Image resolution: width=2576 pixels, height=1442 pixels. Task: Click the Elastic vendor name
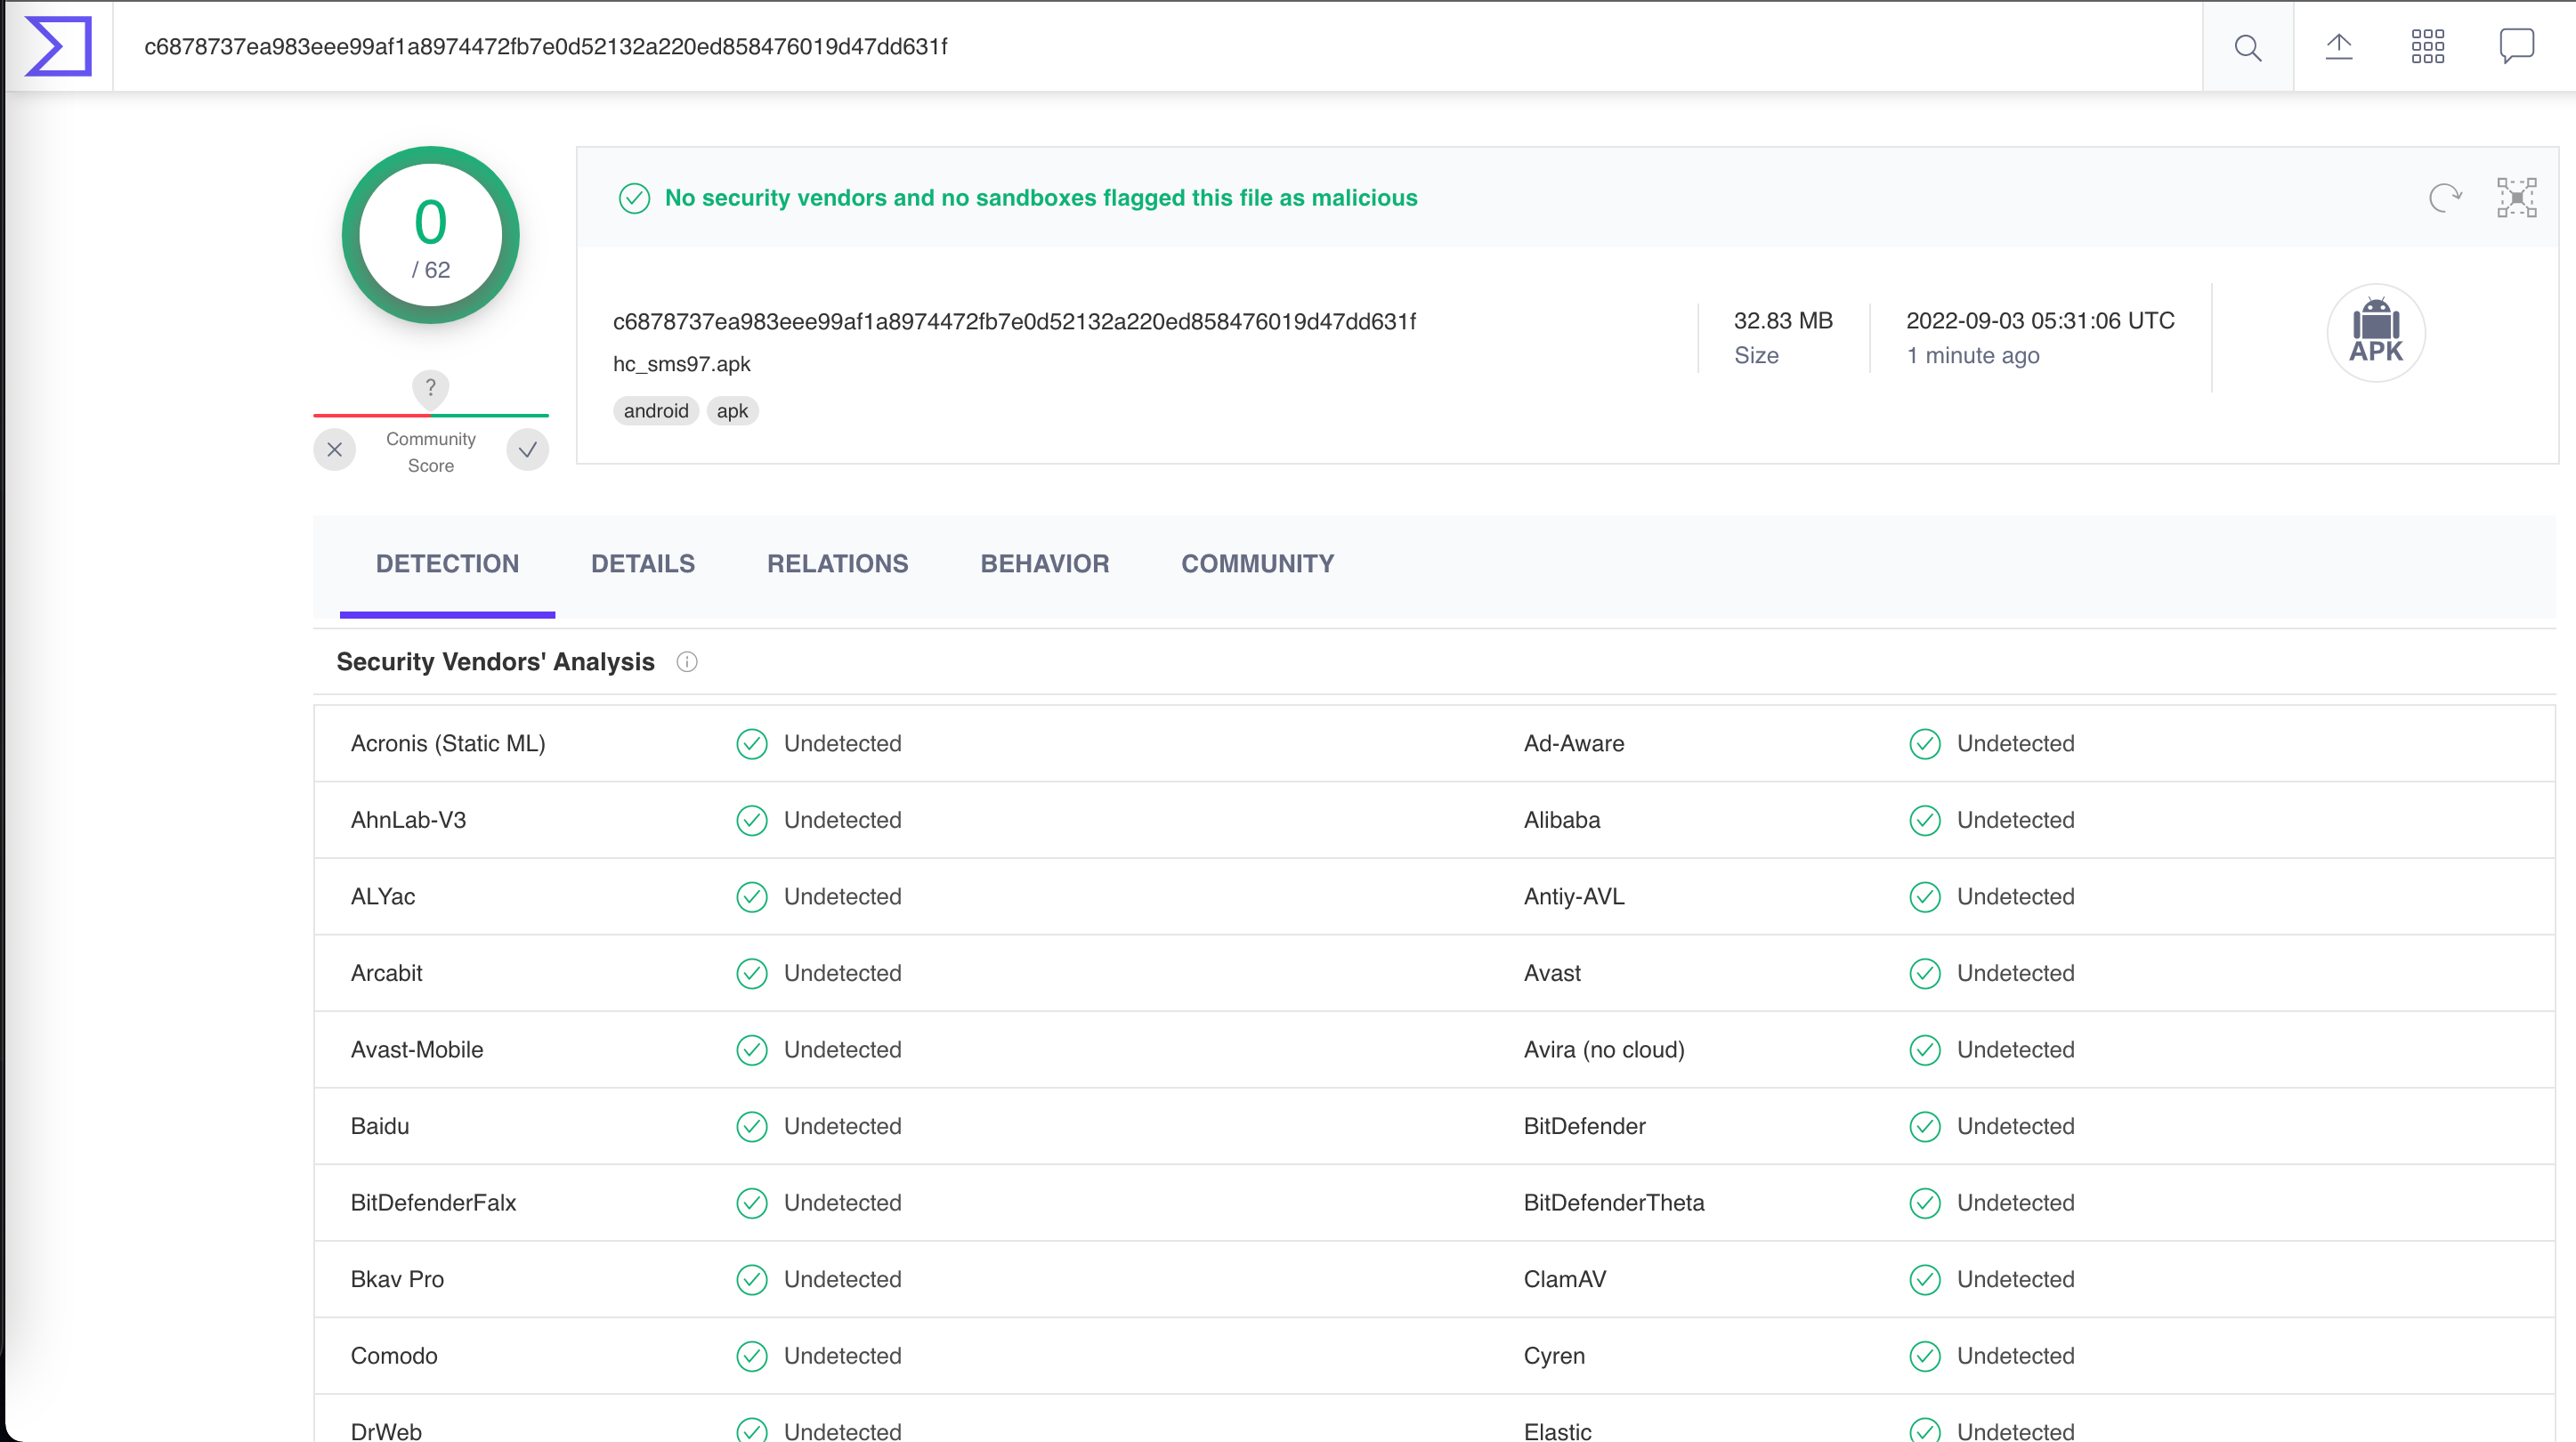point(1556,1431)
